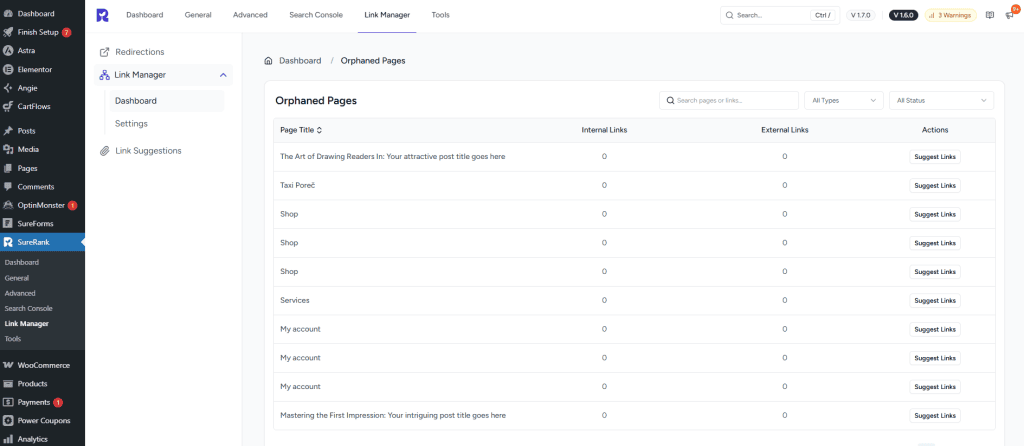Suggest links for Art of Drawing Readers In
1024x446 pixels.
[935, 157]
